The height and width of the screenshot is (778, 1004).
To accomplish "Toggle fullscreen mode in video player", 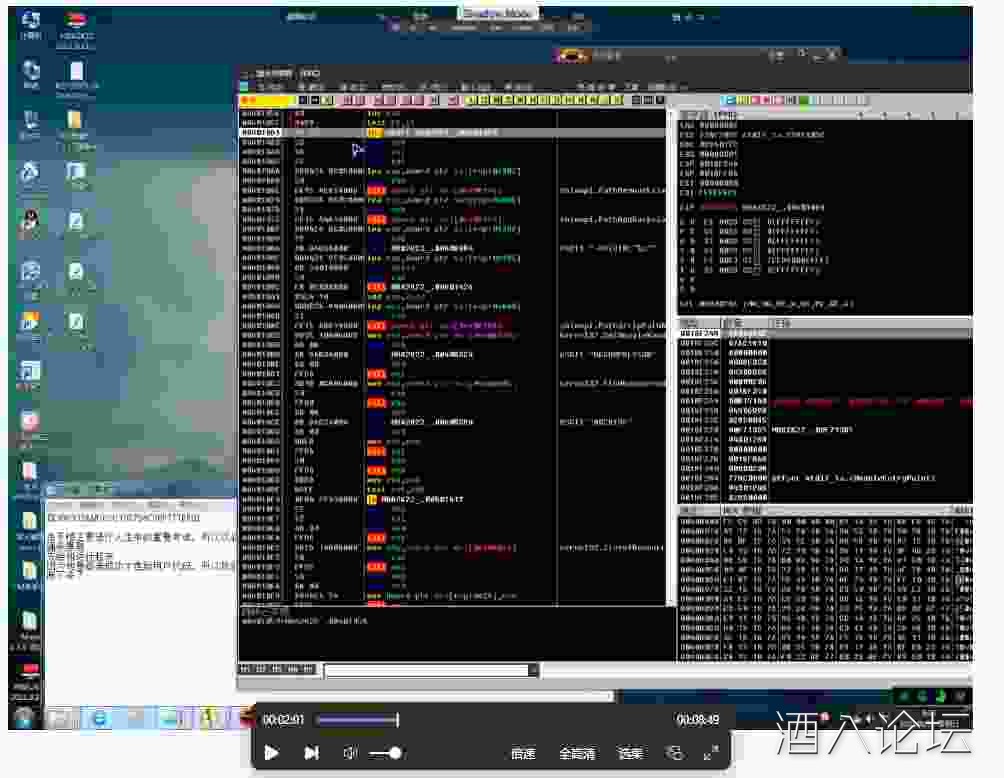I will coord(711,753).
